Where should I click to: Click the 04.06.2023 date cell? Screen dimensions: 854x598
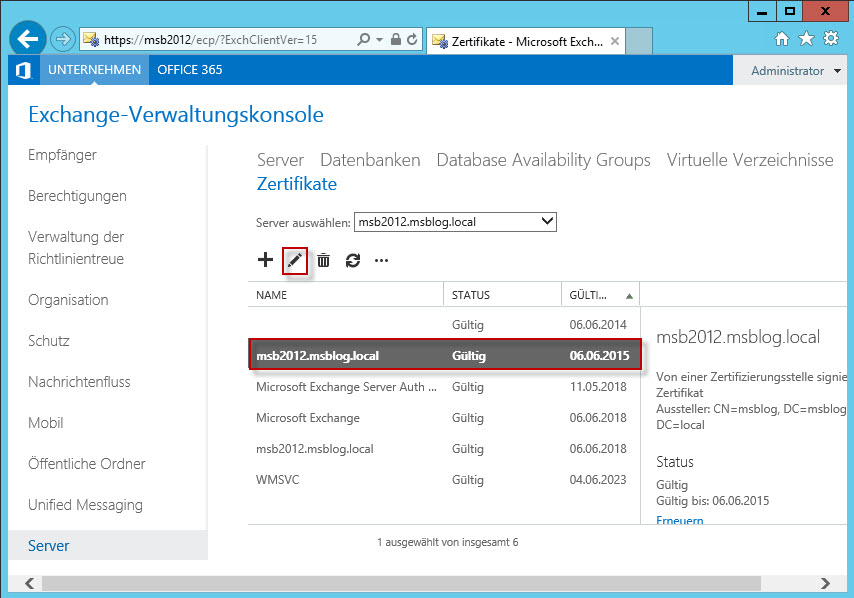[598, 480]
